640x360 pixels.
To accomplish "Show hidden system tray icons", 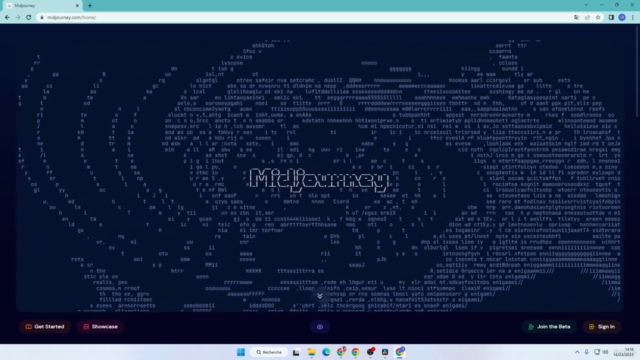I will click(x=577, y=352).
